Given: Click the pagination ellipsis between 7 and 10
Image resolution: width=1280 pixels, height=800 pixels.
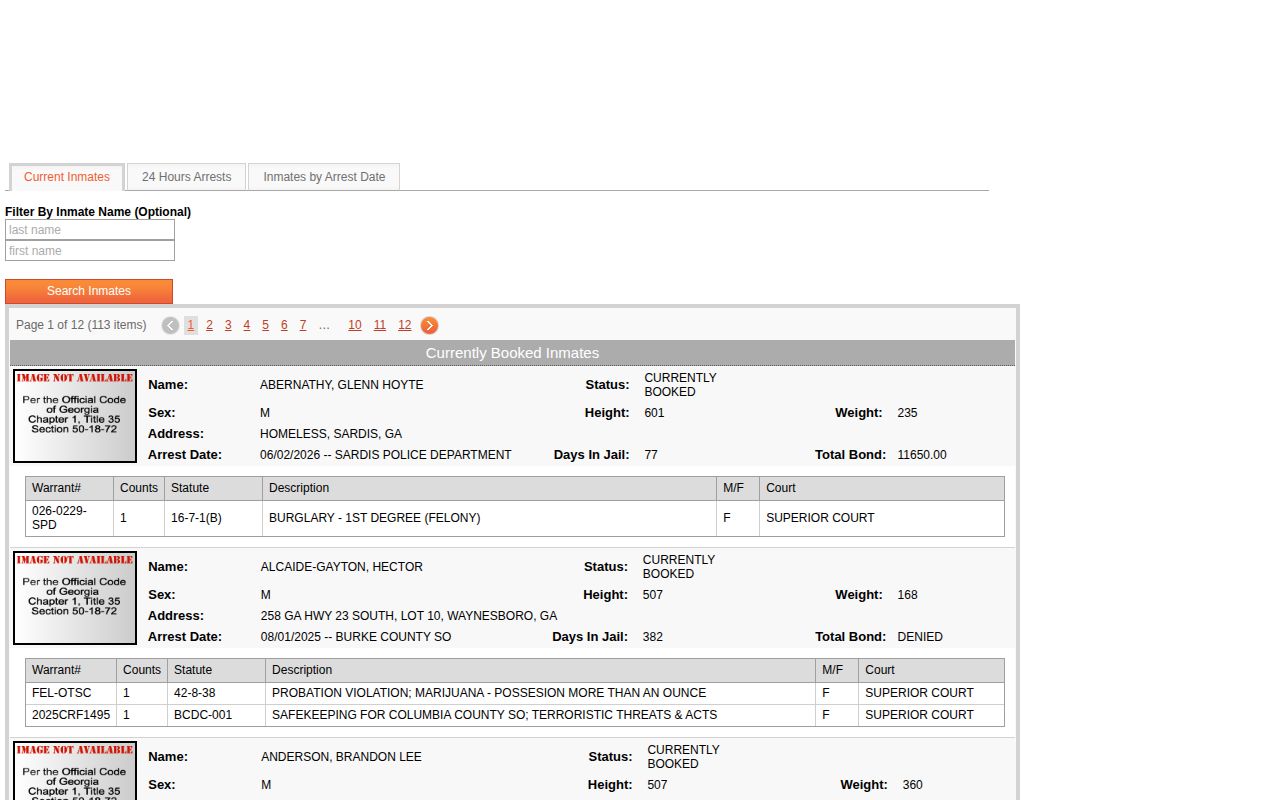Looking at the screenshot, I should click(x=324, y=325).
